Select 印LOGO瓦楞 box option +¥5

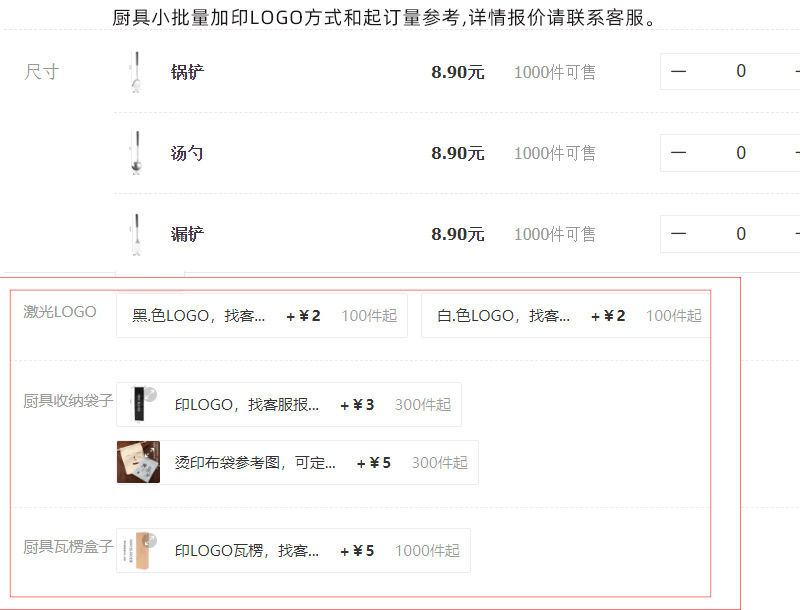coord(293,551)
